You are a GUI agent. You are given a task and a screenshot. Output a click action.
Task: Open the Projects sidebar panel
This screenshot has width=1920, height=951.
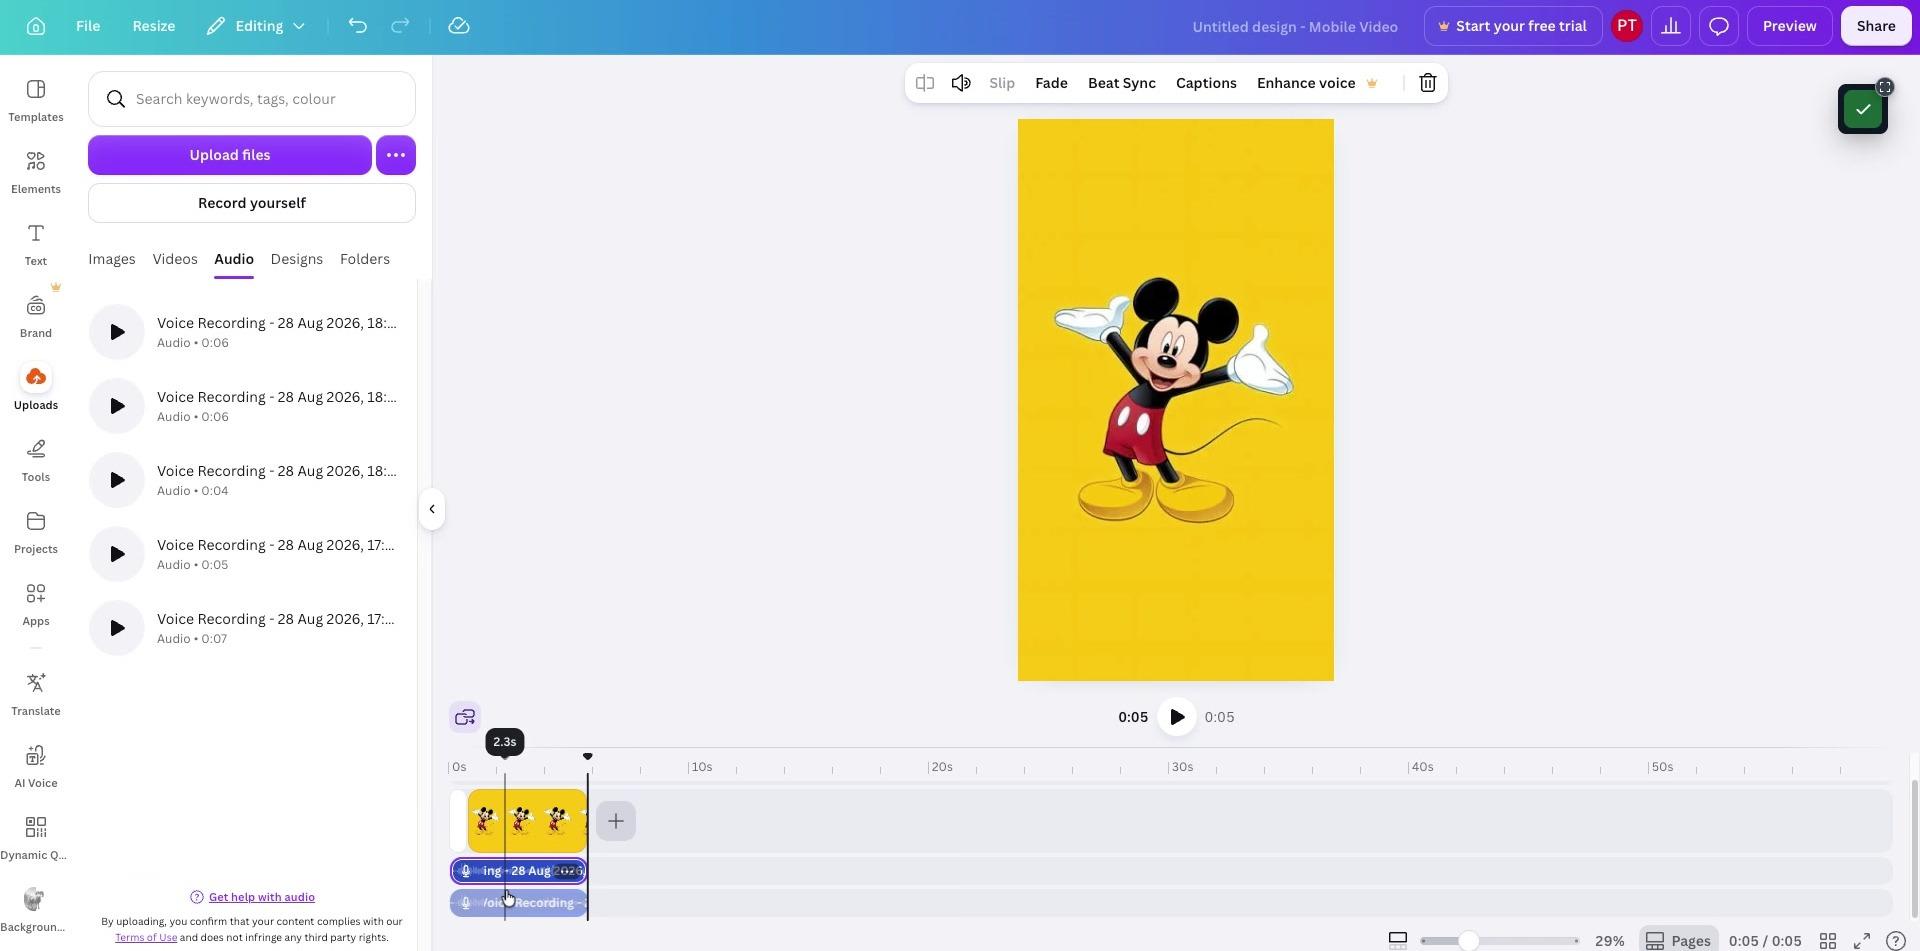coord(36,532)
